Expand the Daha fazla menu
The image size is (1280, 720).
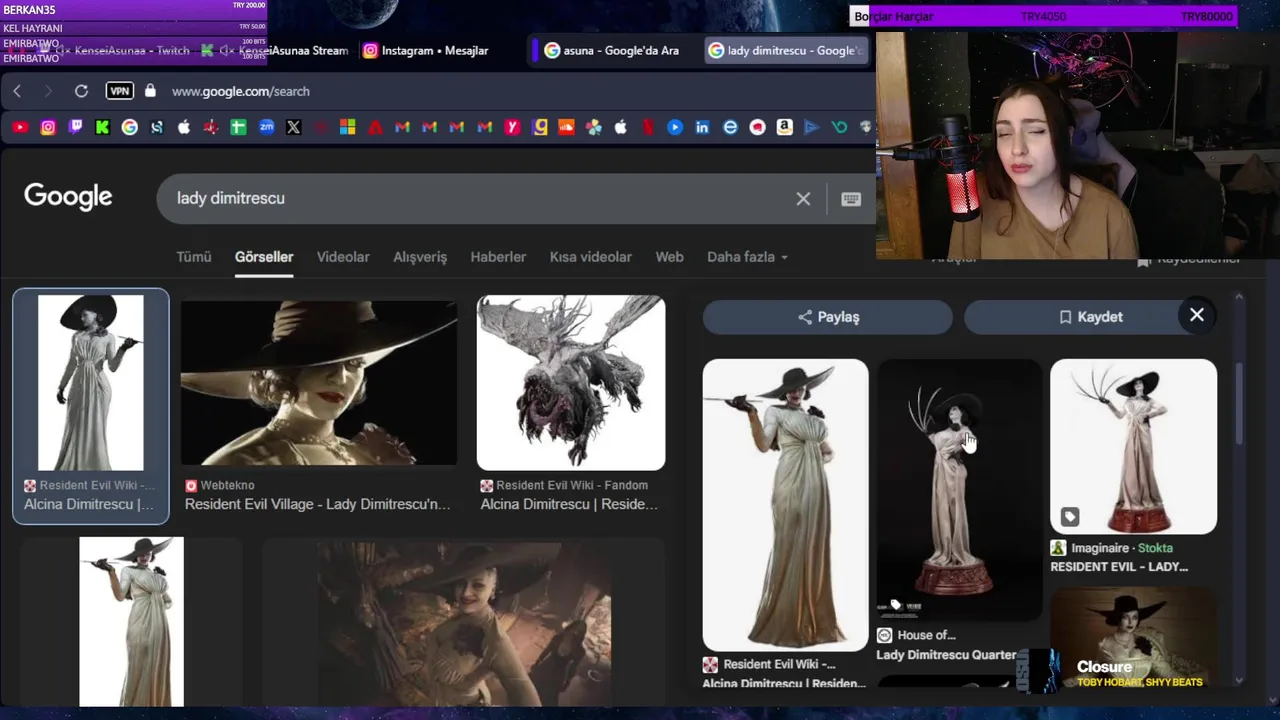point(747,257)
